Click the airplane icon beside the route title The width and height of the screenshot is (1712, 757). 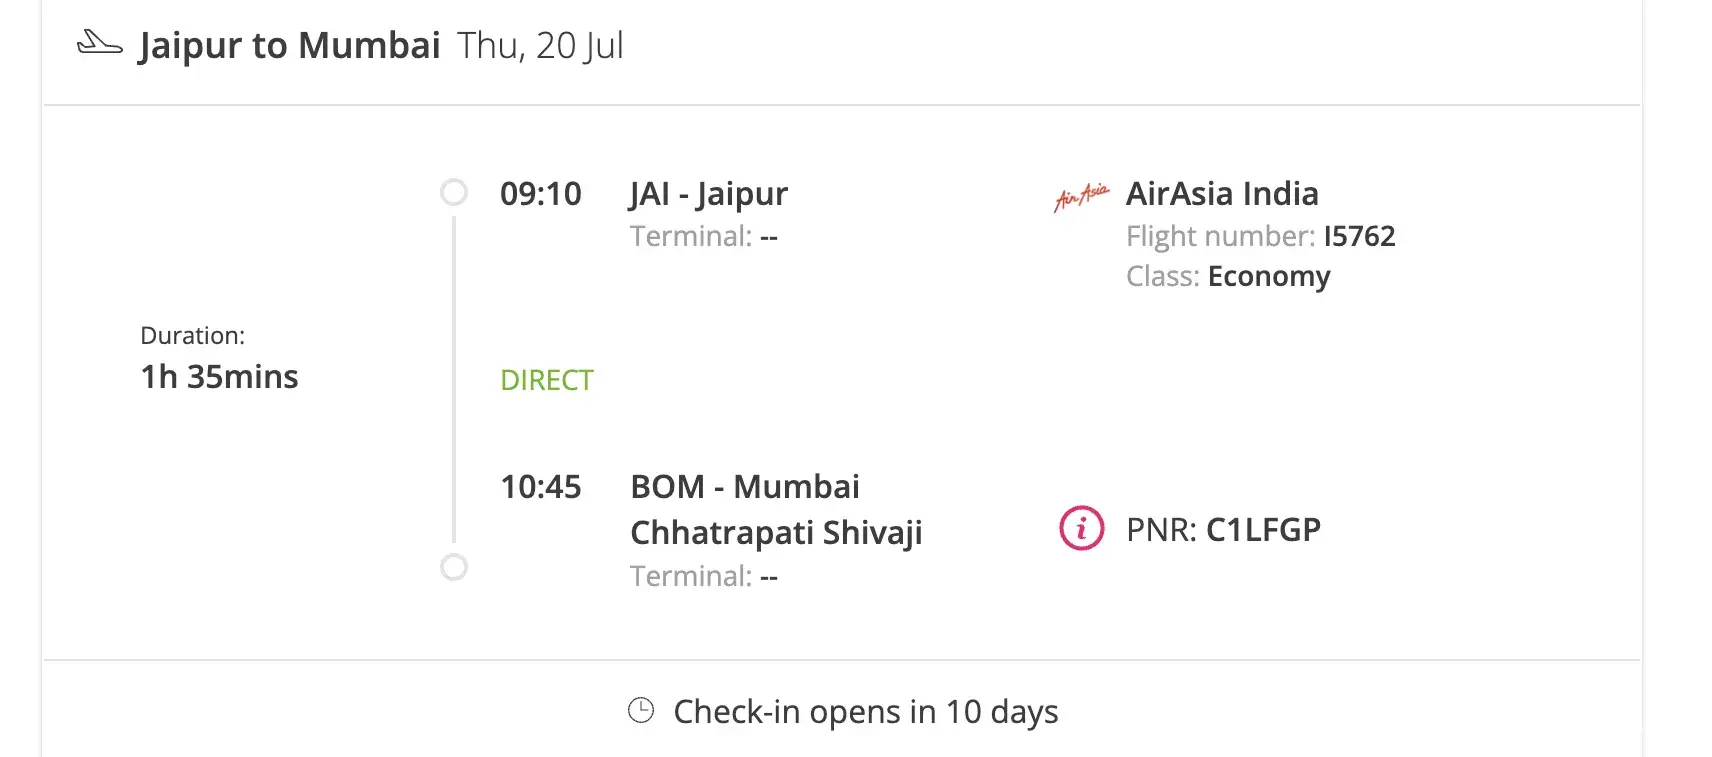99,43
